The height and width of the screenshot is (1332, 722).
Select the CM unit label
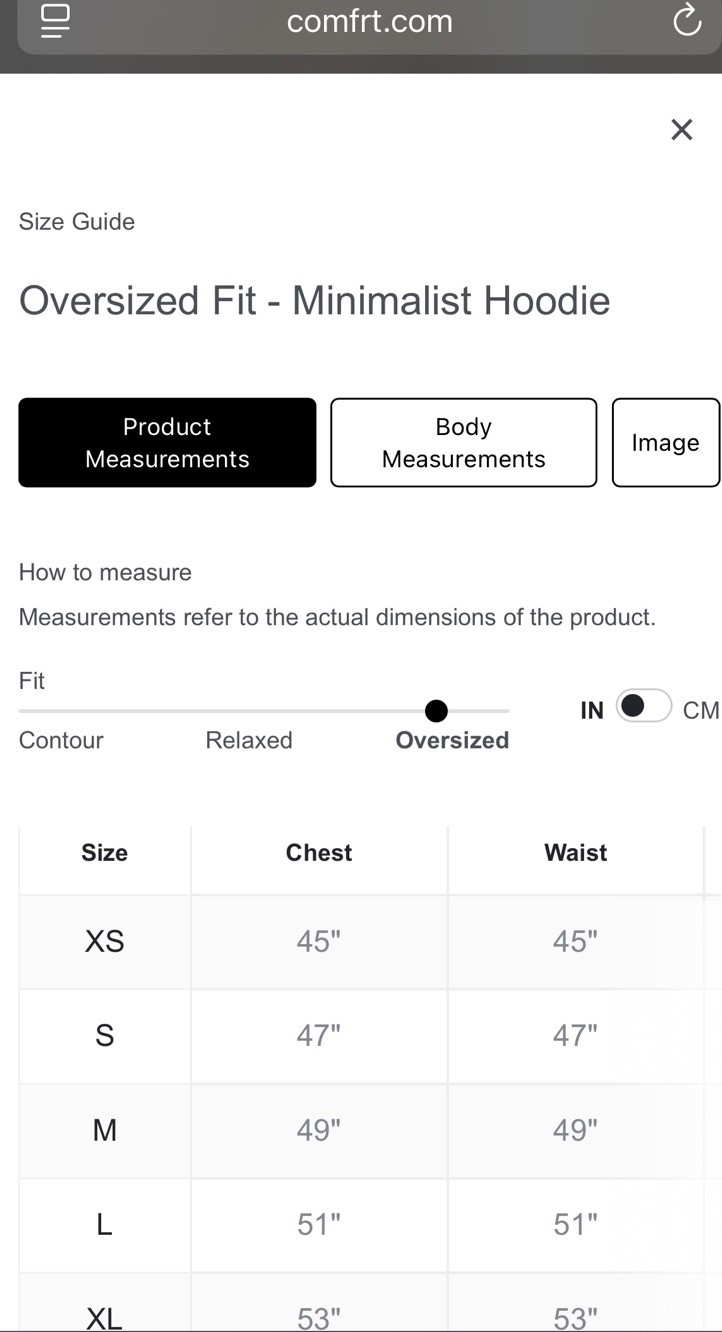(700, 710)
